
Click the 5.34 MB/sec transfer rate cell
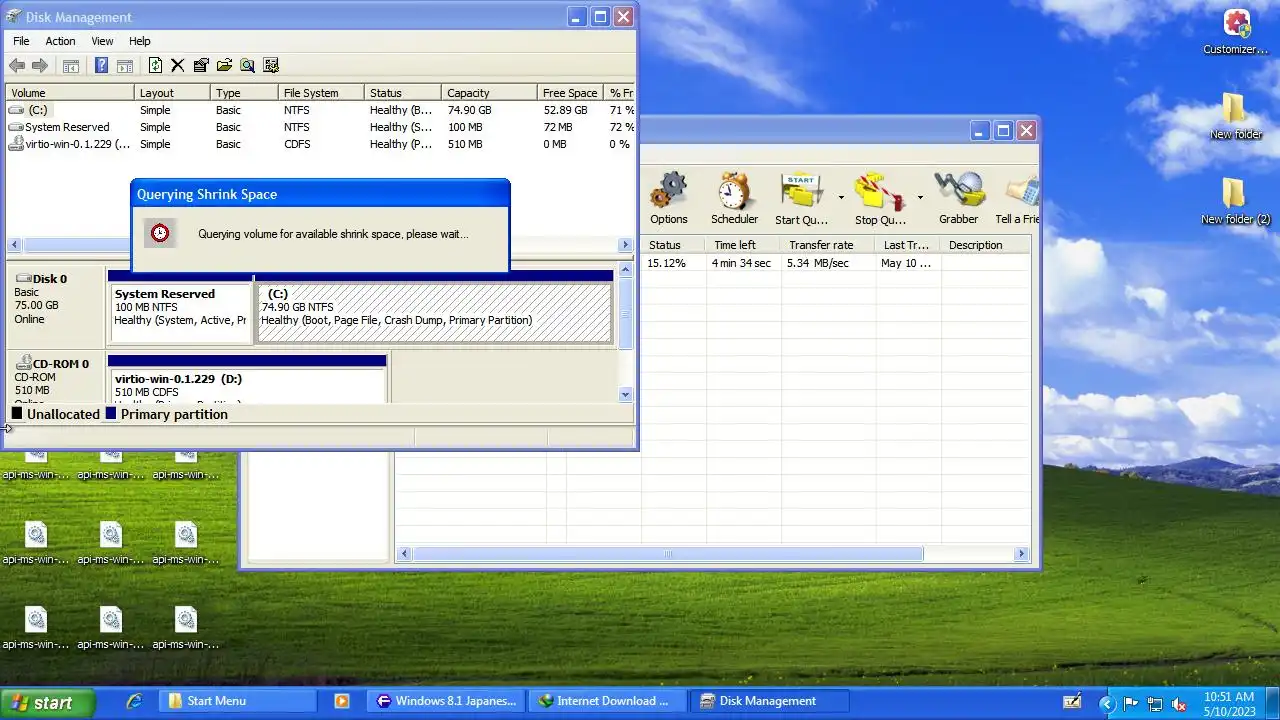(828, 263)
